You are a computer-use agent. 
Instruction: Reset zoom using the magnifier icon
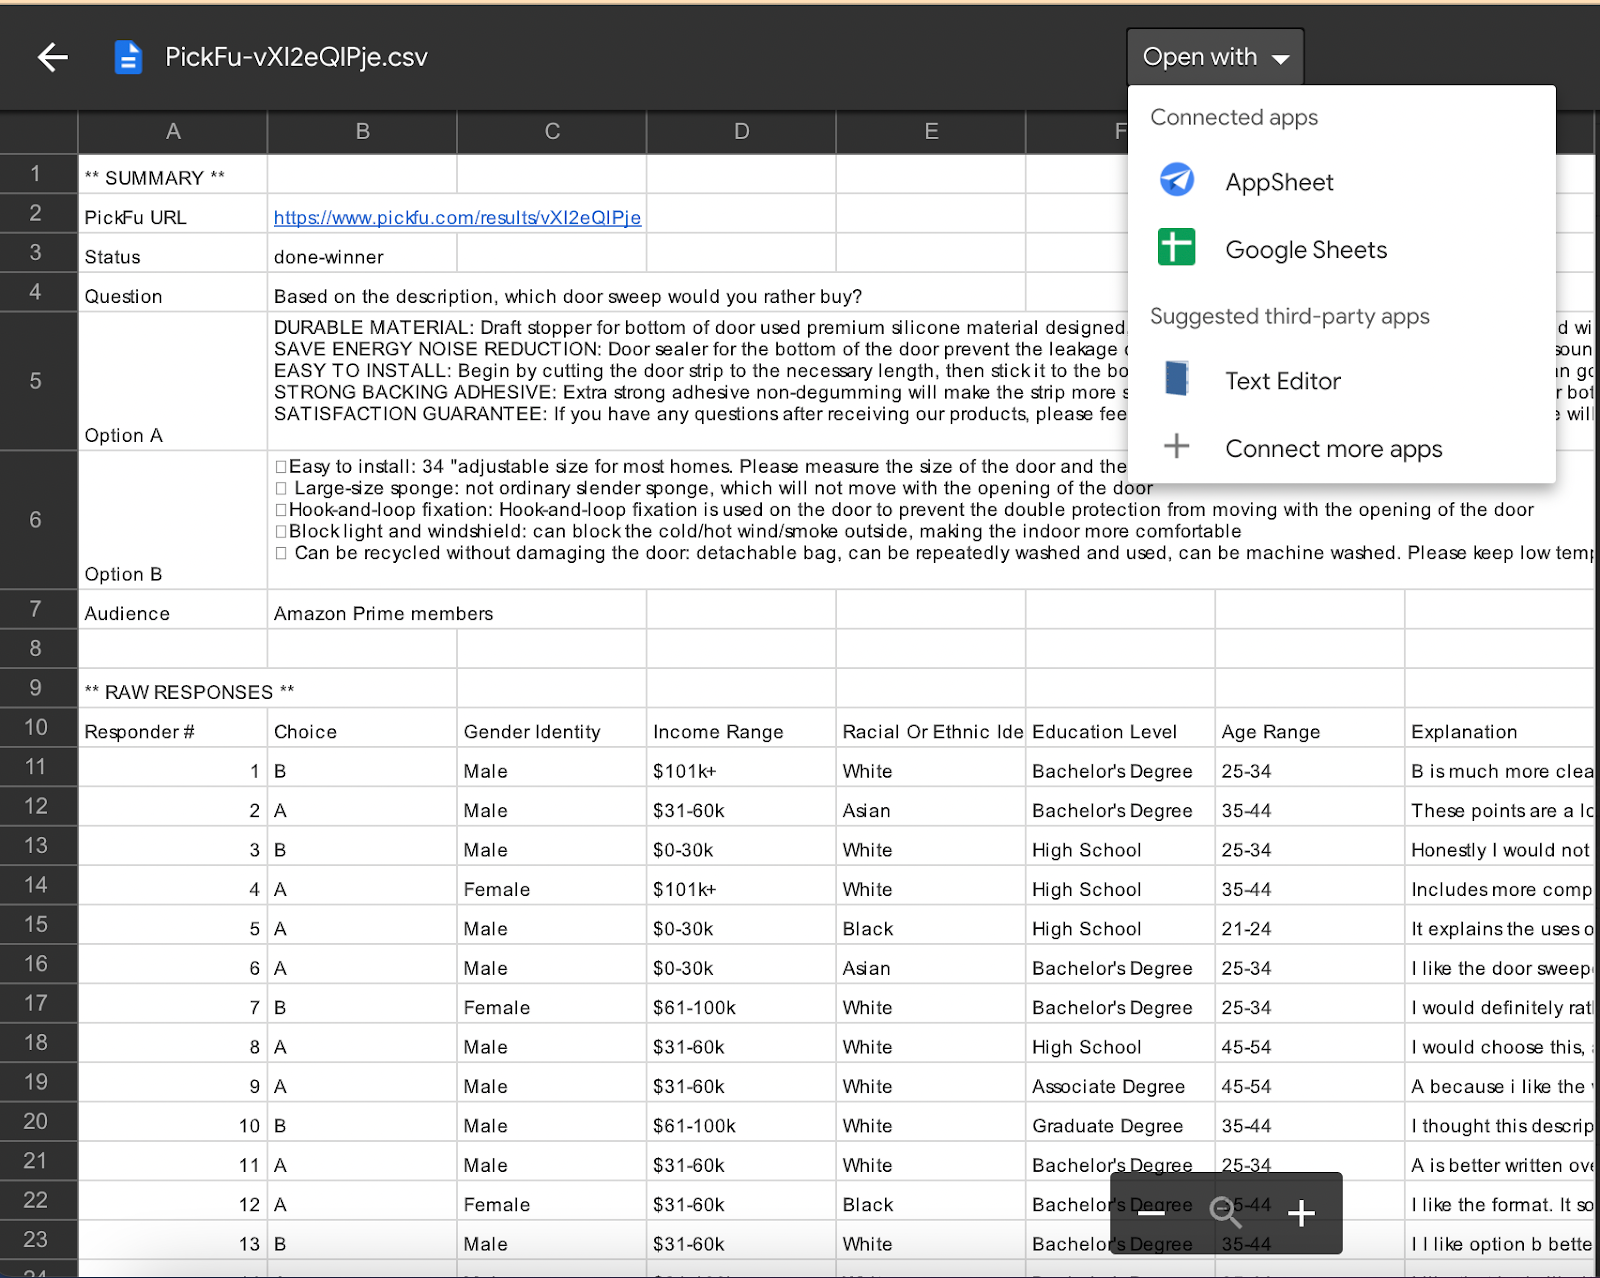pos(1226,1213)
